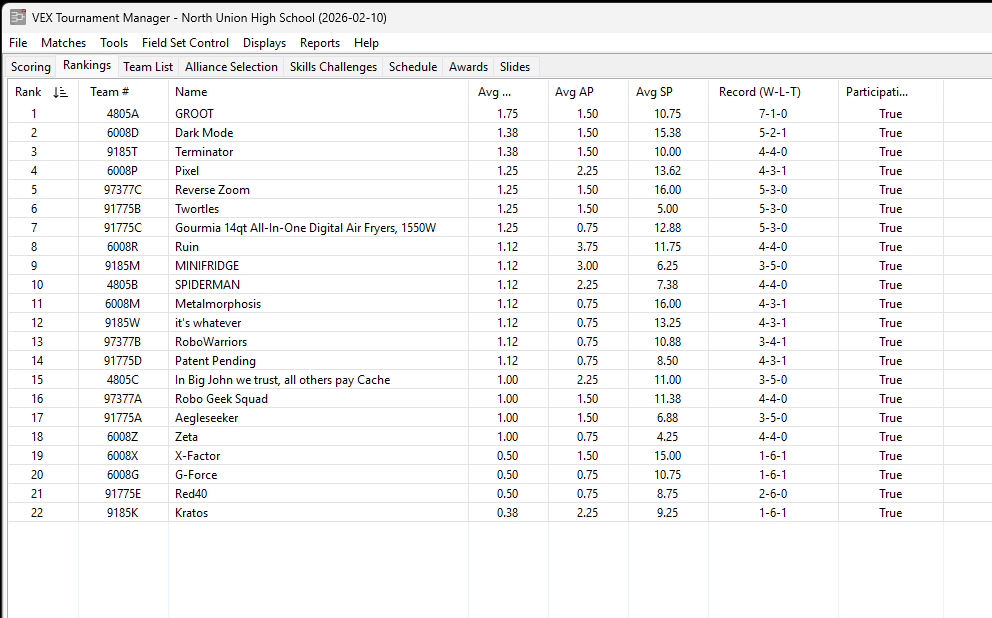
Task: Open the Field Set Control menu
Action: point(185,43)
